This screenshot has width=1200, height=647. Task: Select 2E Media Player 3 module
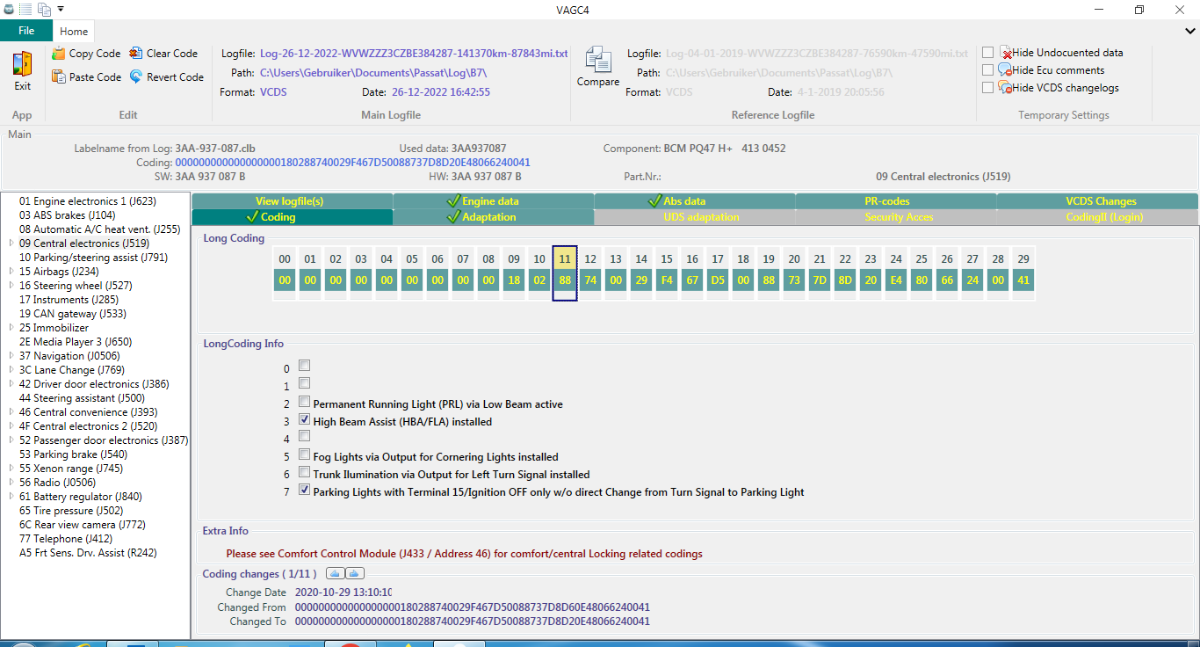[75, 341]
